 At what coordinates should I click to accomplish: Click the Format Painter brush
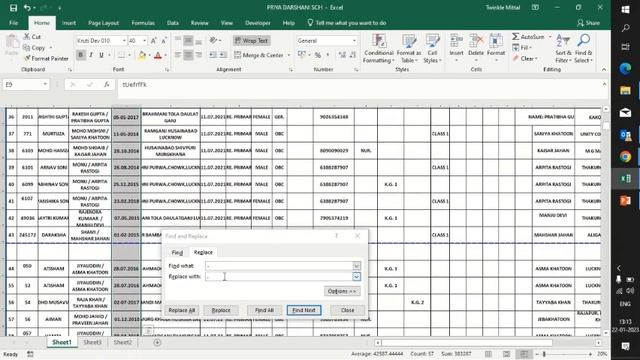coord(27,58)
